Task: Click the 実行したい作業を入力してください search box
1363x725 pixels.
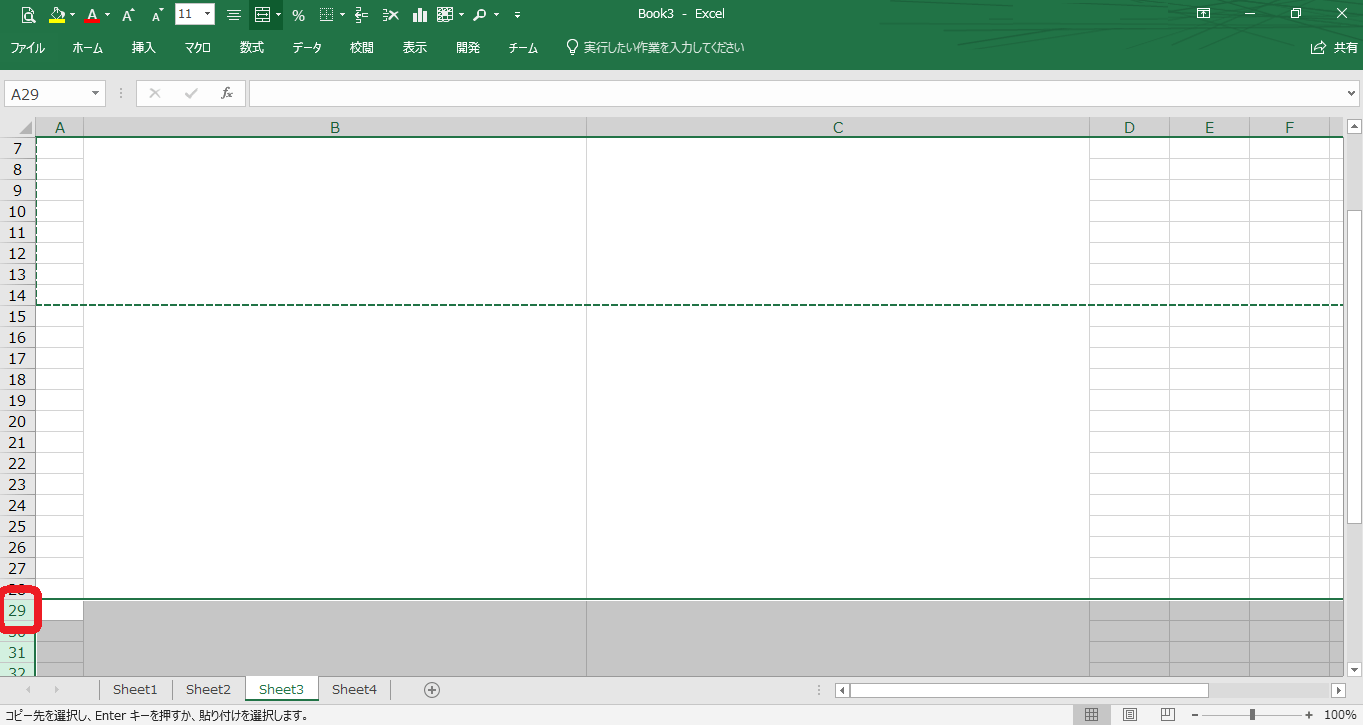Action: (655, 48)
